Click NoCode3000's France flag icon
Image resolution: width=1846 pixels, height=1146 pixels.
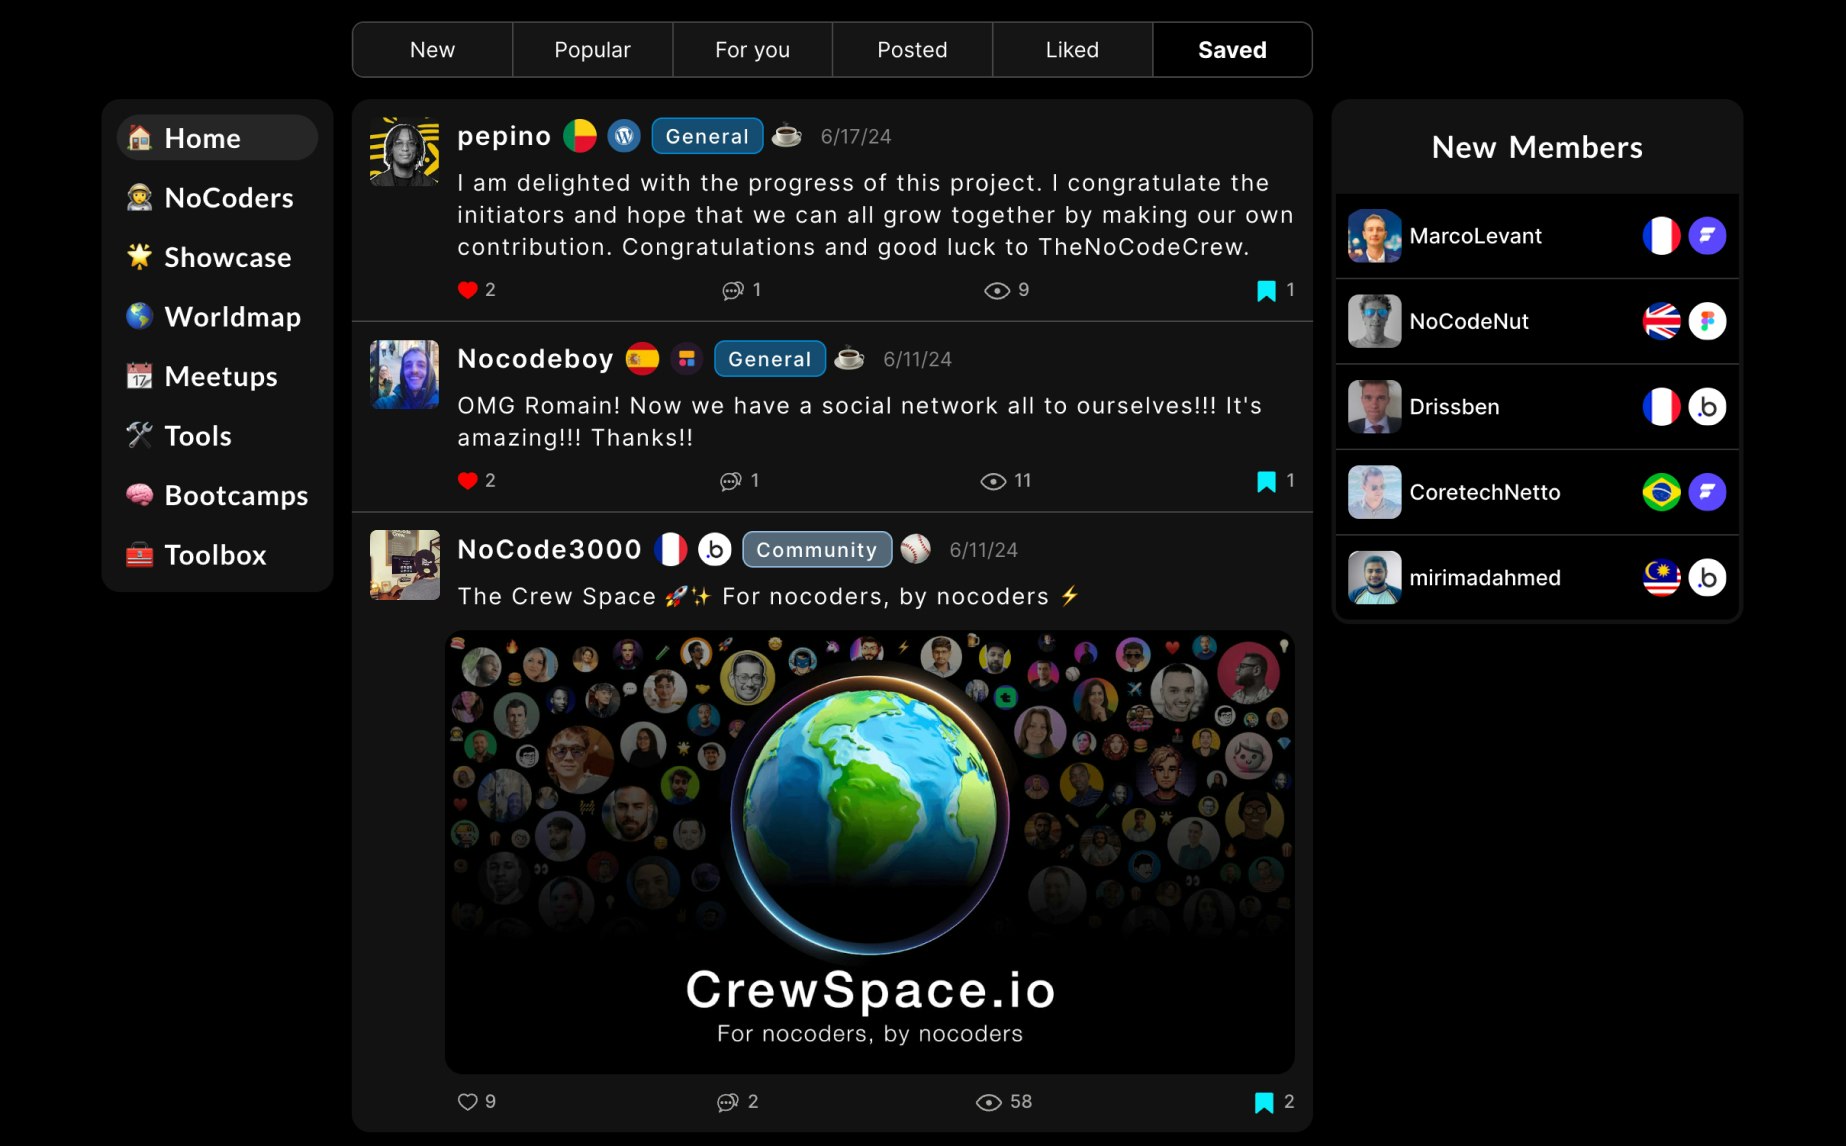(671, 549)
